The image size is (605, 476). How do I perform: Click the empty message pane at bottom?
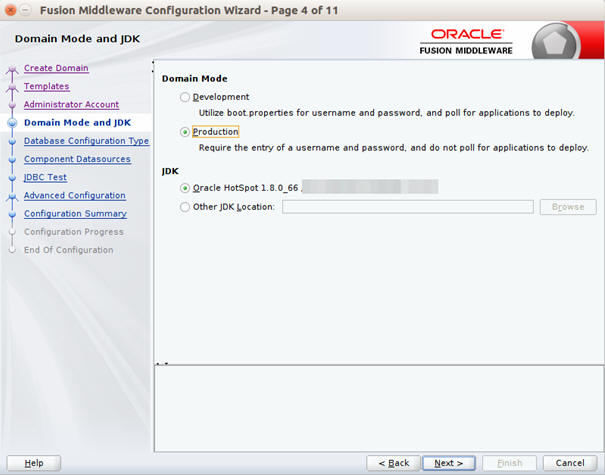point(379,409)
